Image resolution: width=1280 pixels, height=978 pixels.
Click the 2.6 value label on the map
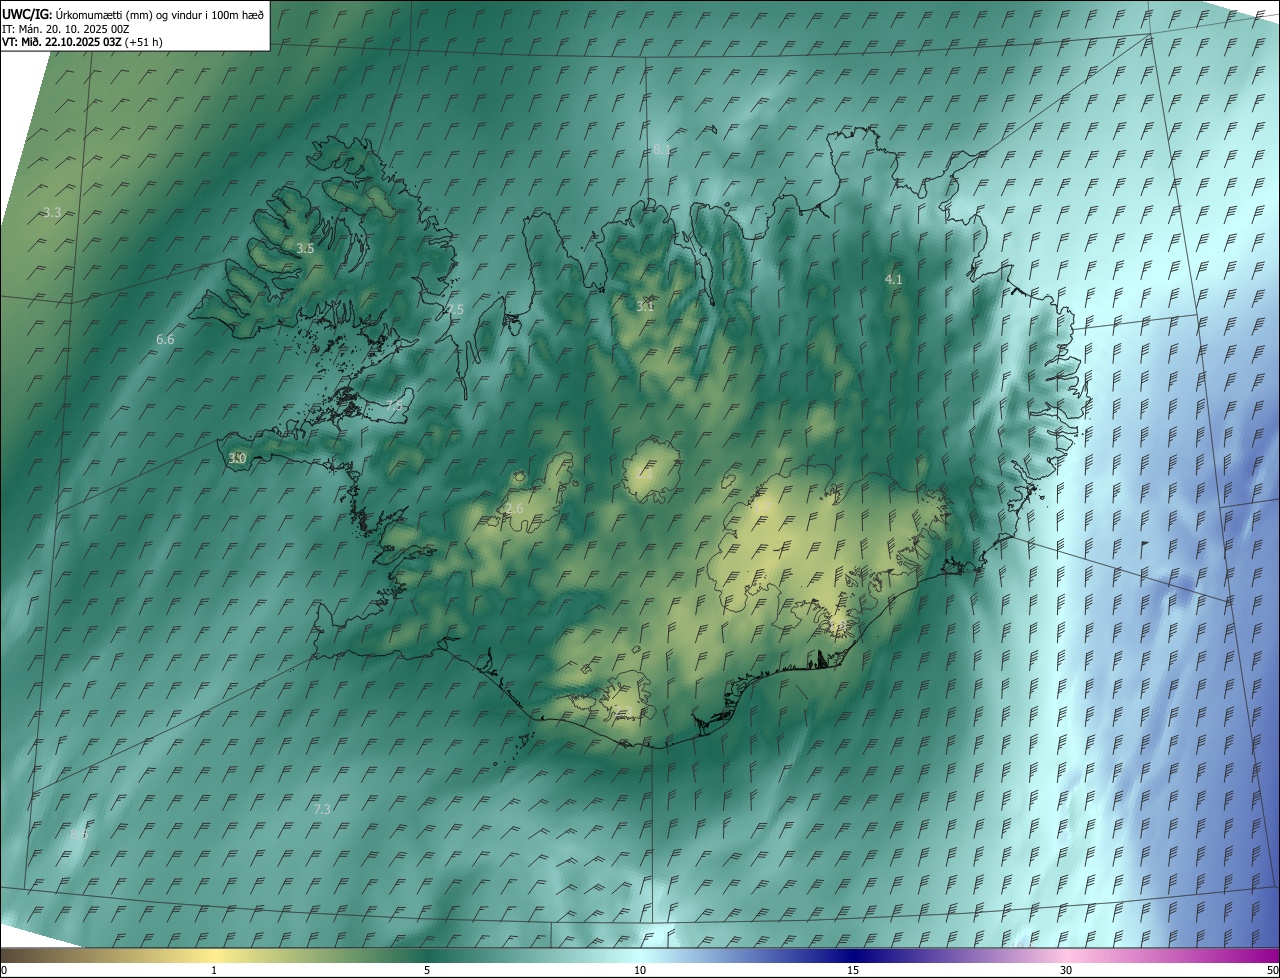[514, 509]
